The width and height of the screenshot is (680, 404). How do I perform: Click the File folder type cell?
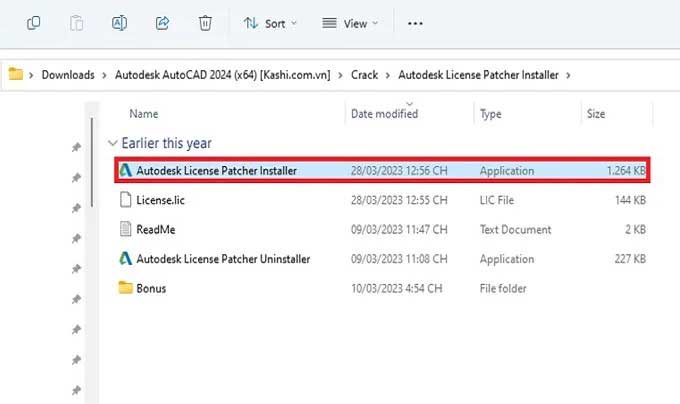tap(503, 288)
